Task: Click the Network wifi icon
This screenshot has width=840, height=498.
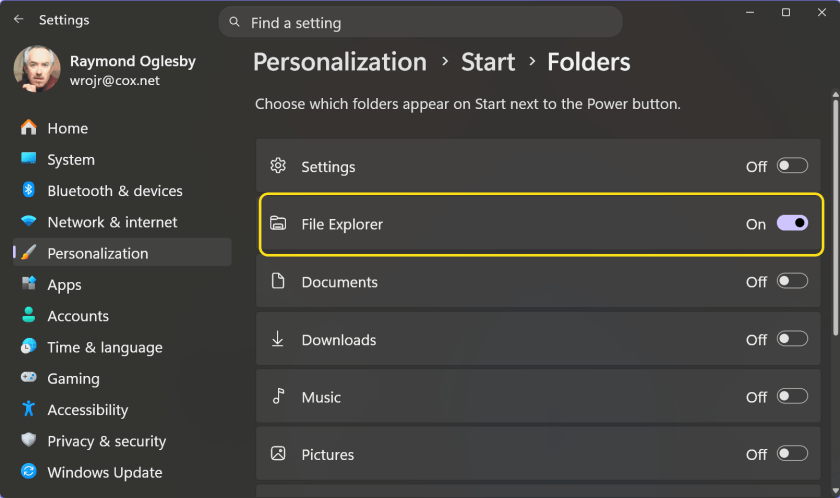Action: [x=28, y=221]
